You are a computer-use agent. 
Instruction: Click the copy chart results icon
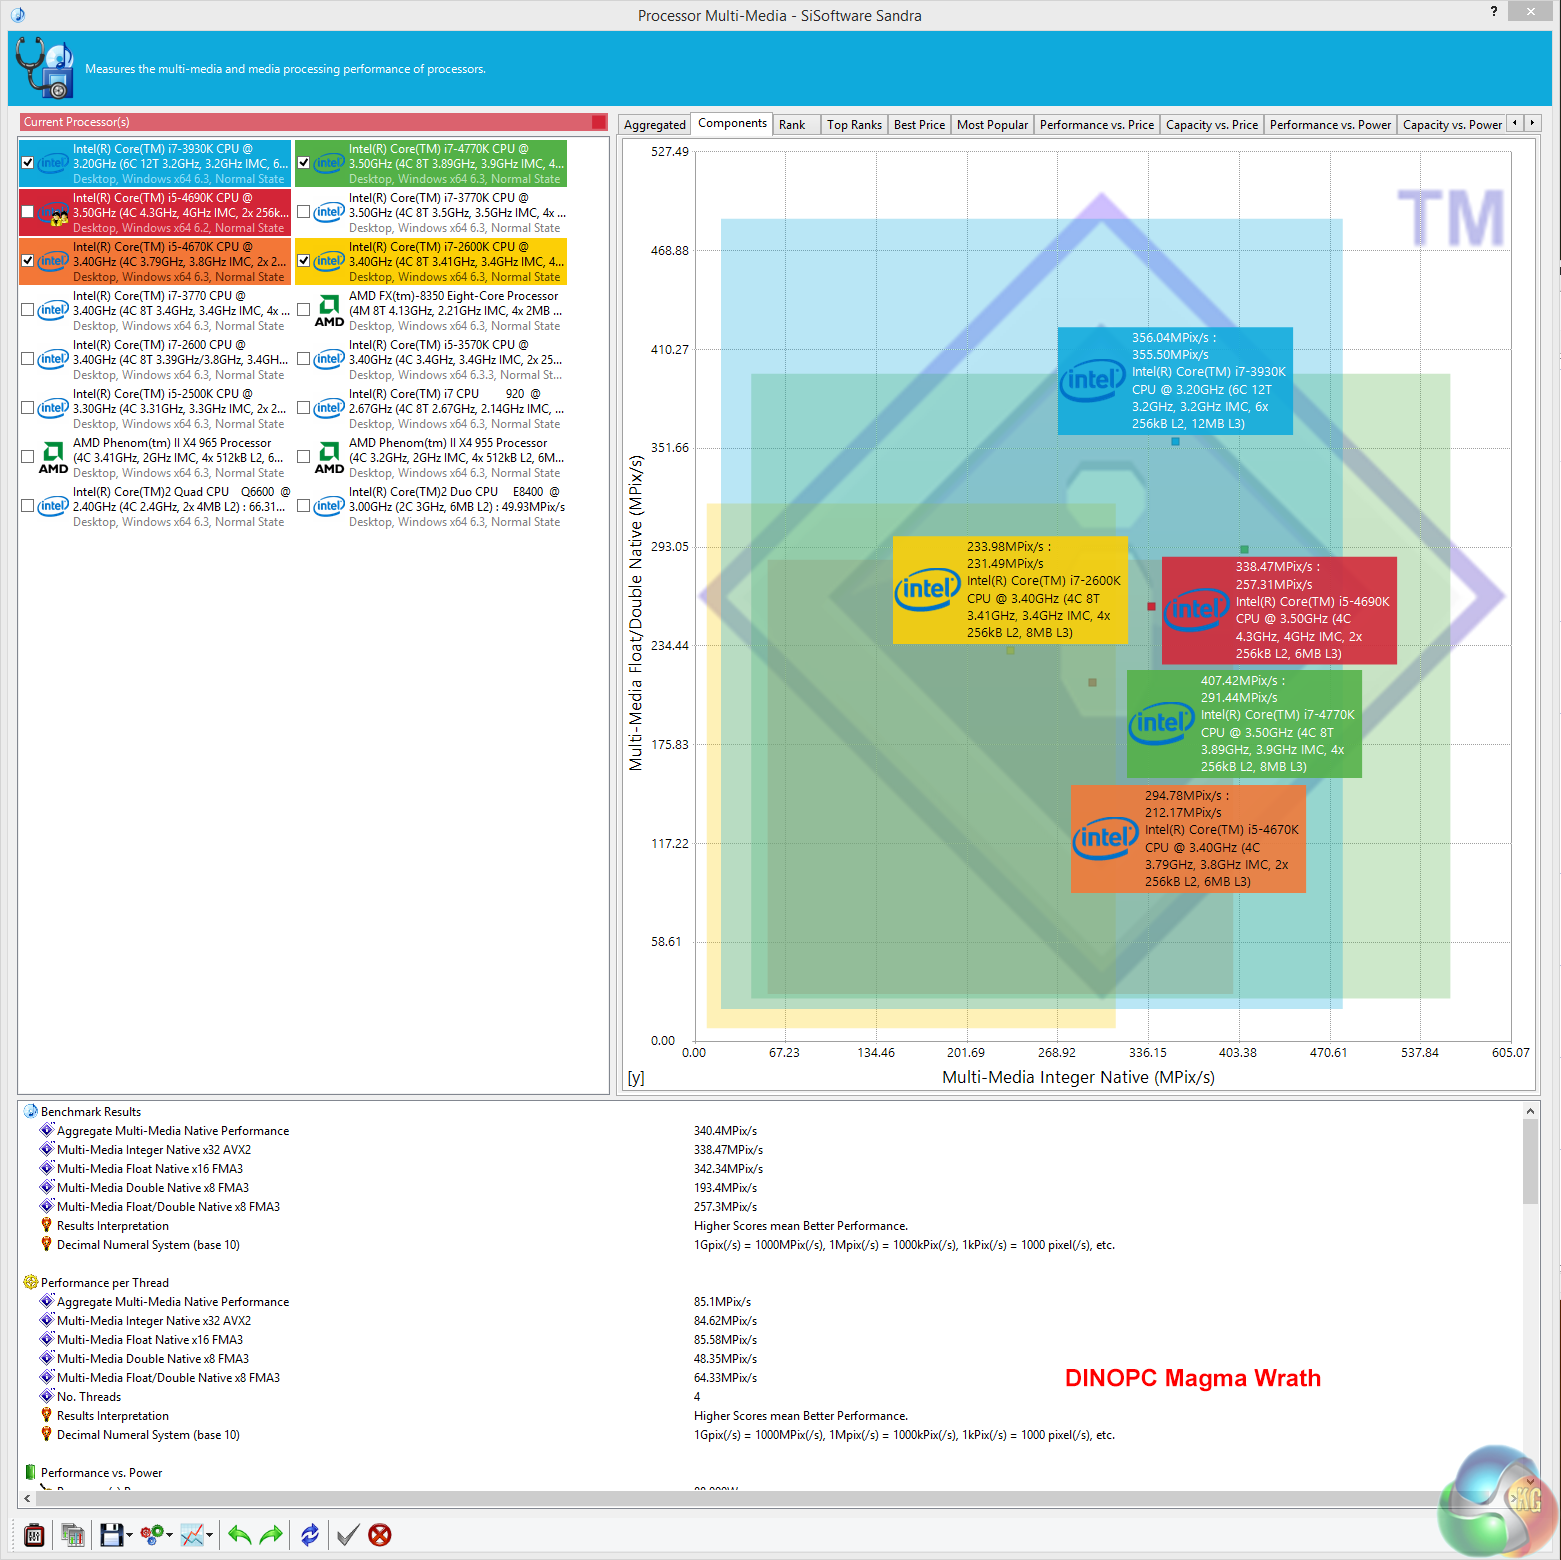pos(72,1535)
